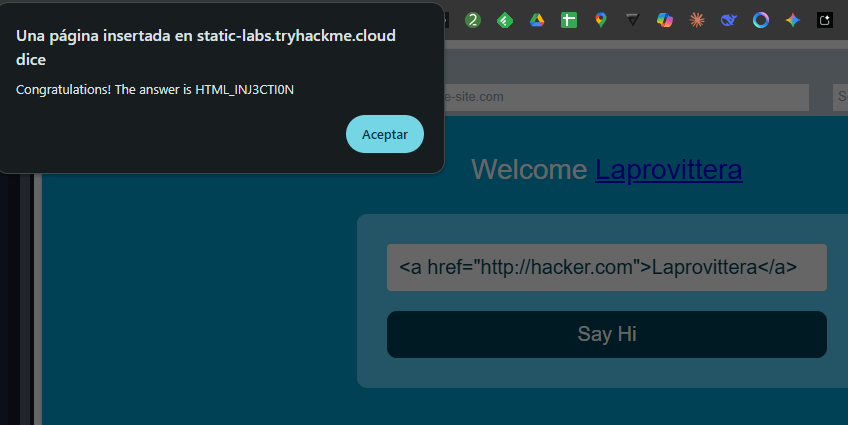The width and height of the screenshot is (848, 425).
Task: Open the green square cross bookmark icon
Action: [569, 20]
